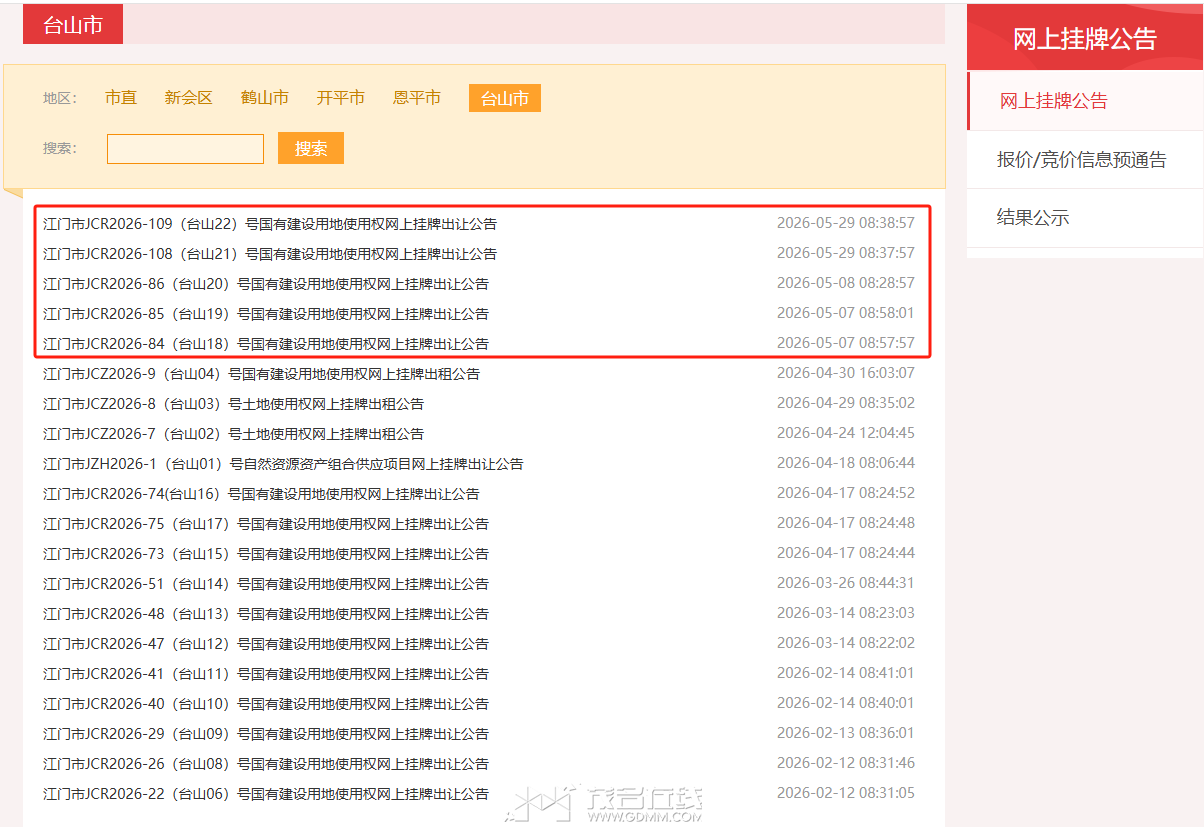Open announcement JCR2026-109 (台山22)
This screenshot has height=827, width=1204.
270,224
